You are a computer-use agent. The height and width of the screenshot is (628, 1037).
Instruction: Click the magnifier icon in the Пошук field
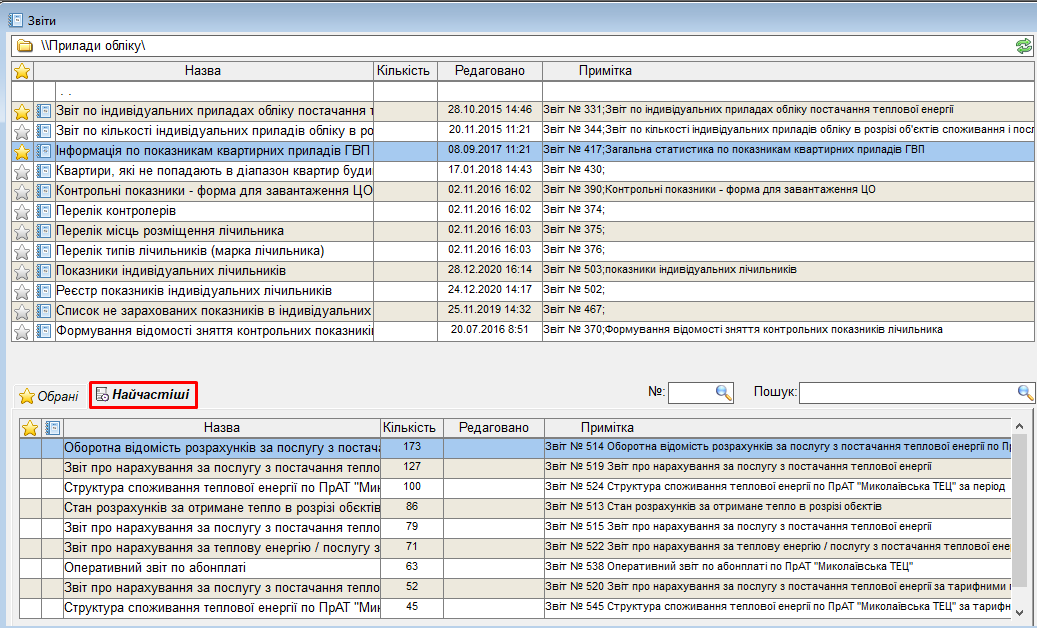tap(1025, 393)
